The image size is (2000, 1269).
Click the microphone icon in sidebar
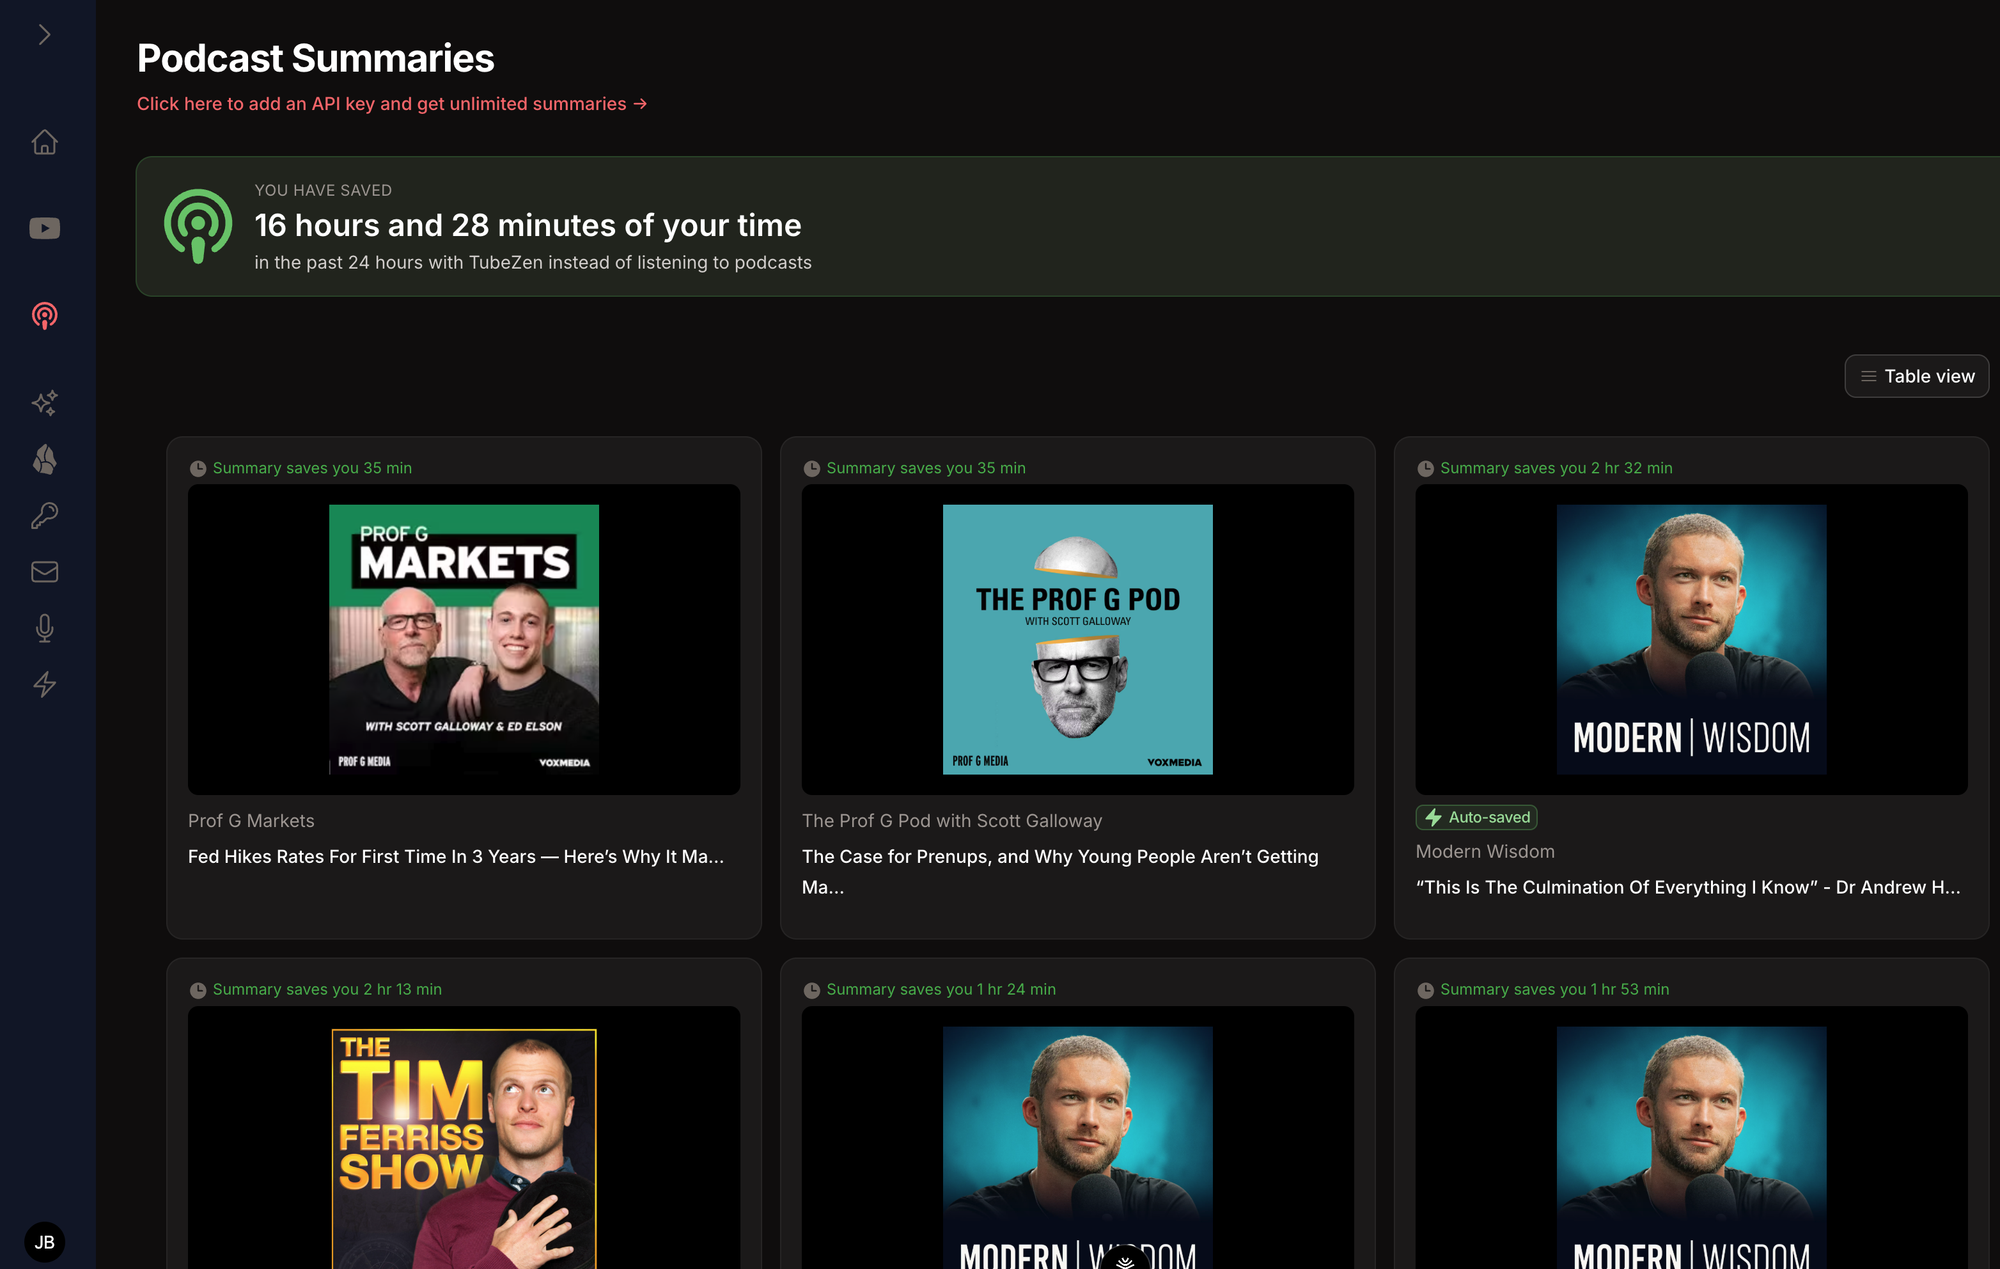tap(44, 628)
